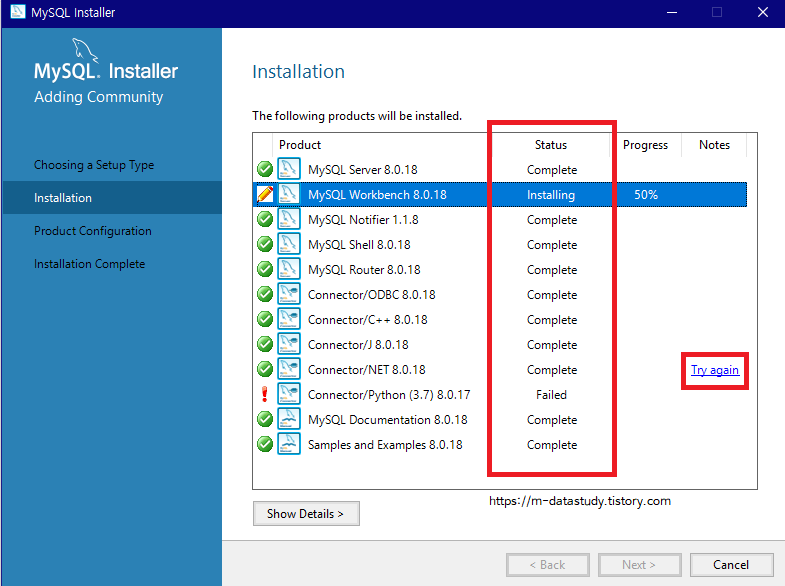The width and height of the screenshot is (785, 586).
Task: Select the Connector/NET 8.0.18 row
Action: 500,370
